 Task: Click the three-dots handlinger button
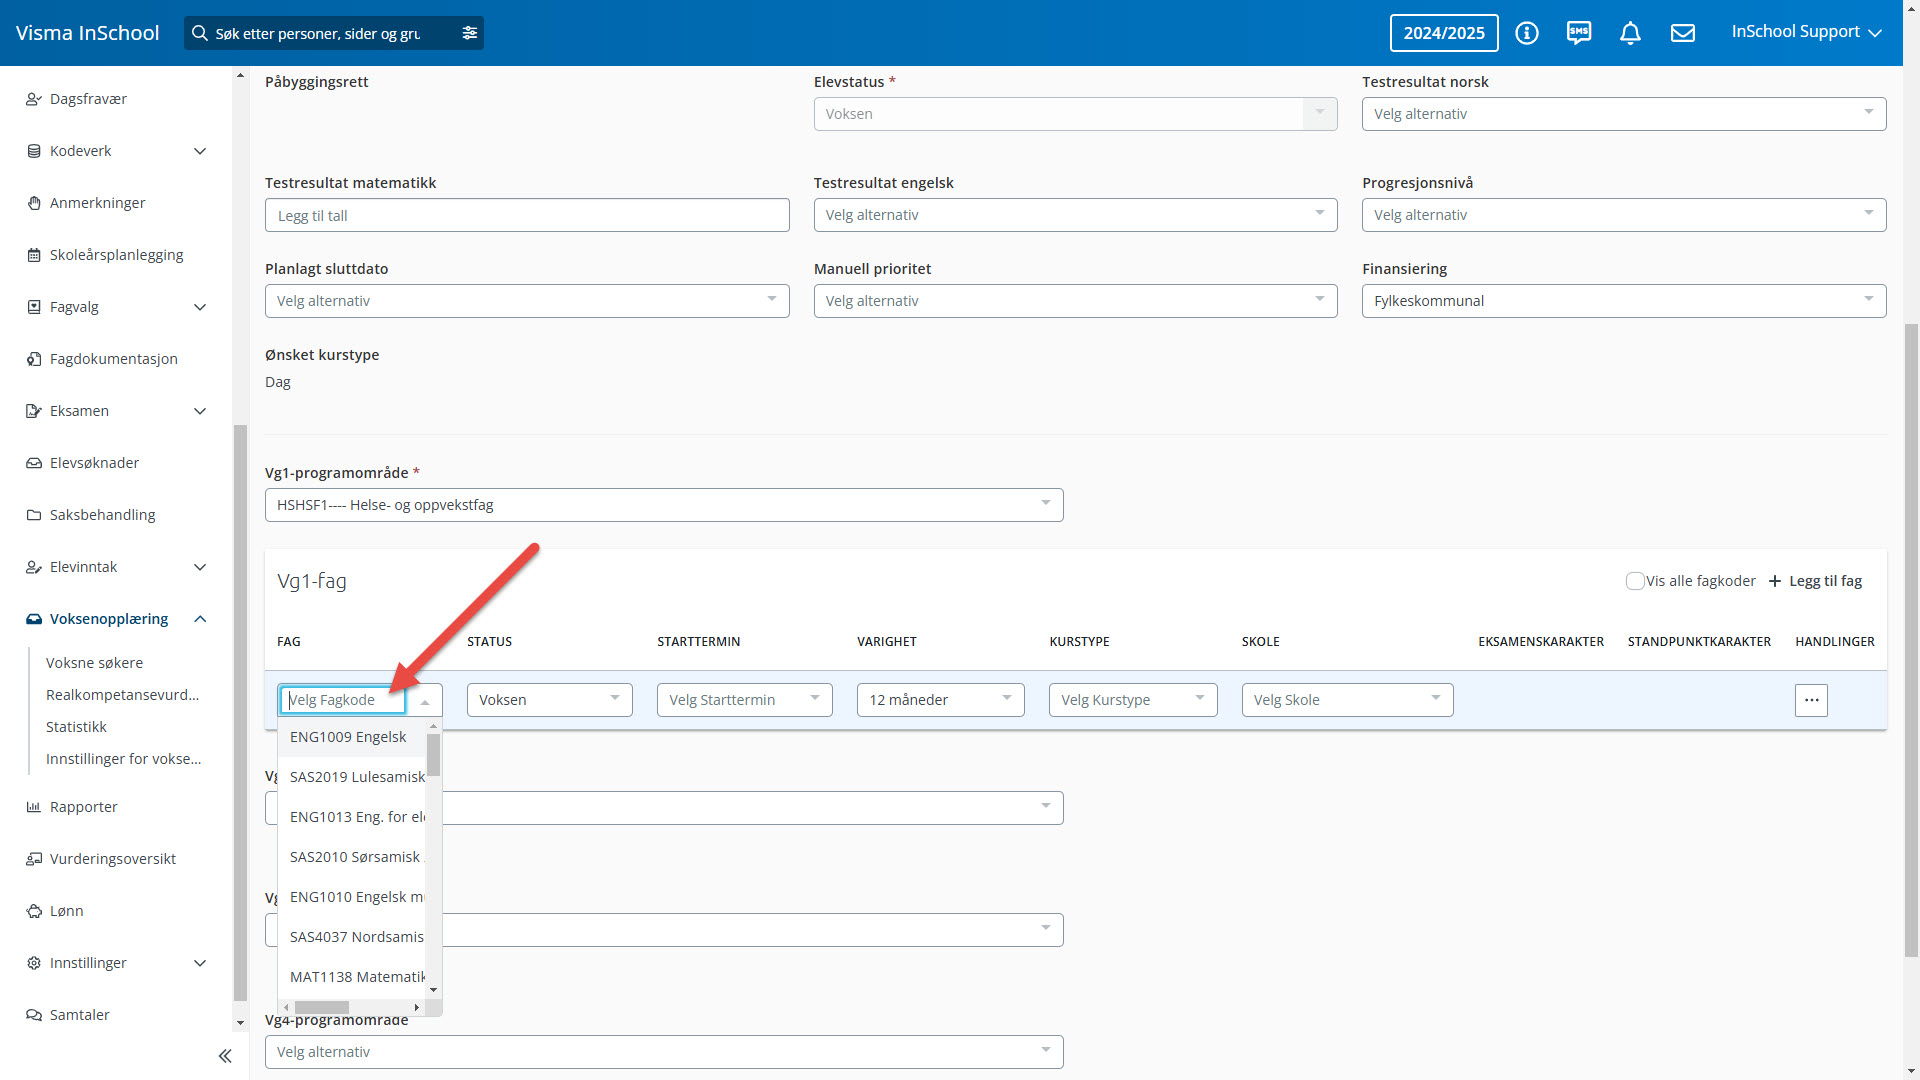click(1811, 700)
